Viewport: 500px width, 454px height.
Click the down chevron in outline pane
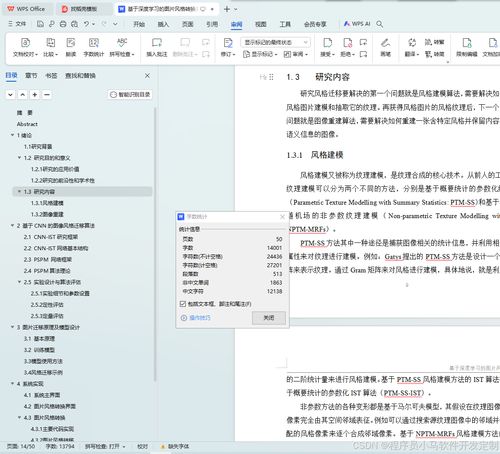[x=11, y=95]
